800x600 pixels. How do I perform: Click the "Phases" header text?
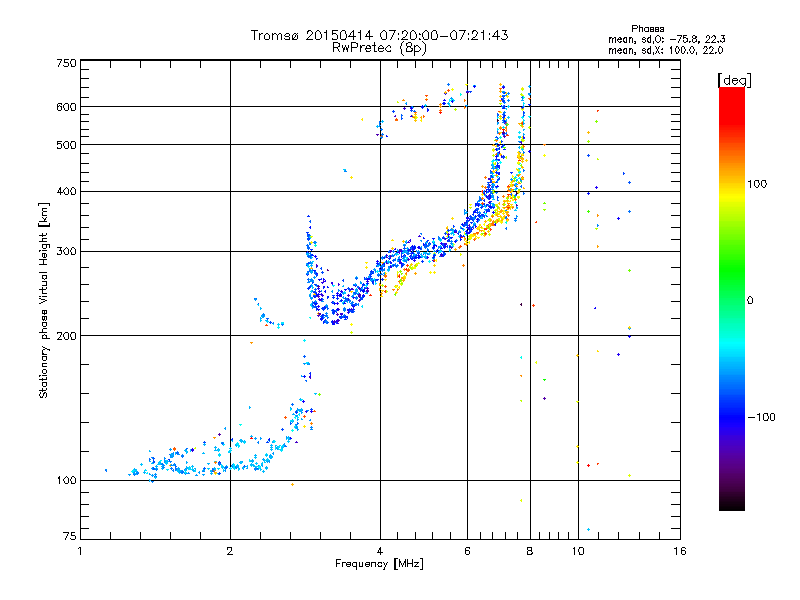pos(647,29)
